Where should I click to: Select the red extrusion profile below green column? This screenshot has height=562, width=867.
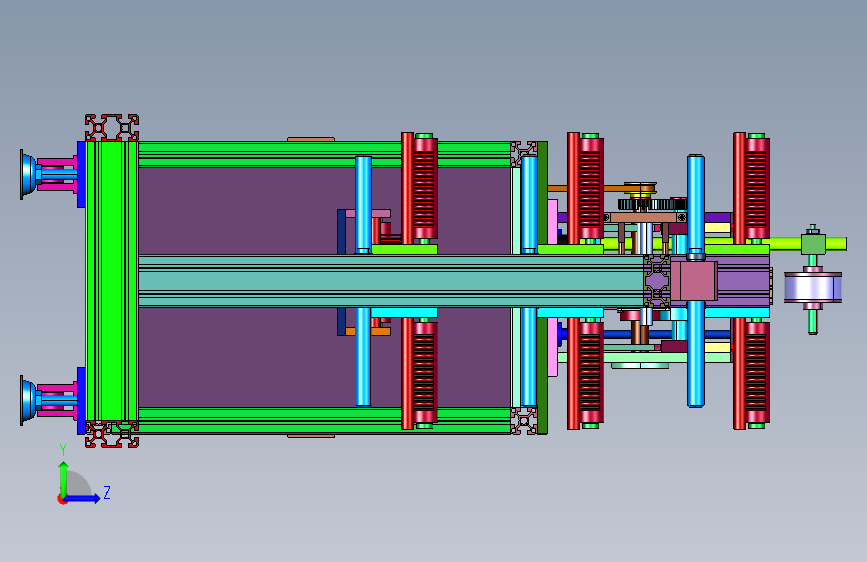tap(112, 434)
